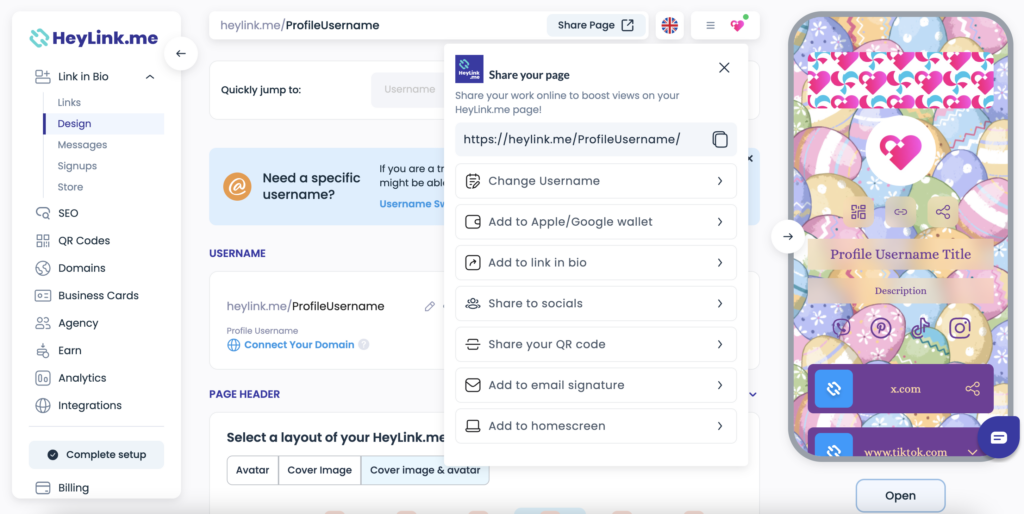Select Add to homescreen option

(x=596, y=426)
